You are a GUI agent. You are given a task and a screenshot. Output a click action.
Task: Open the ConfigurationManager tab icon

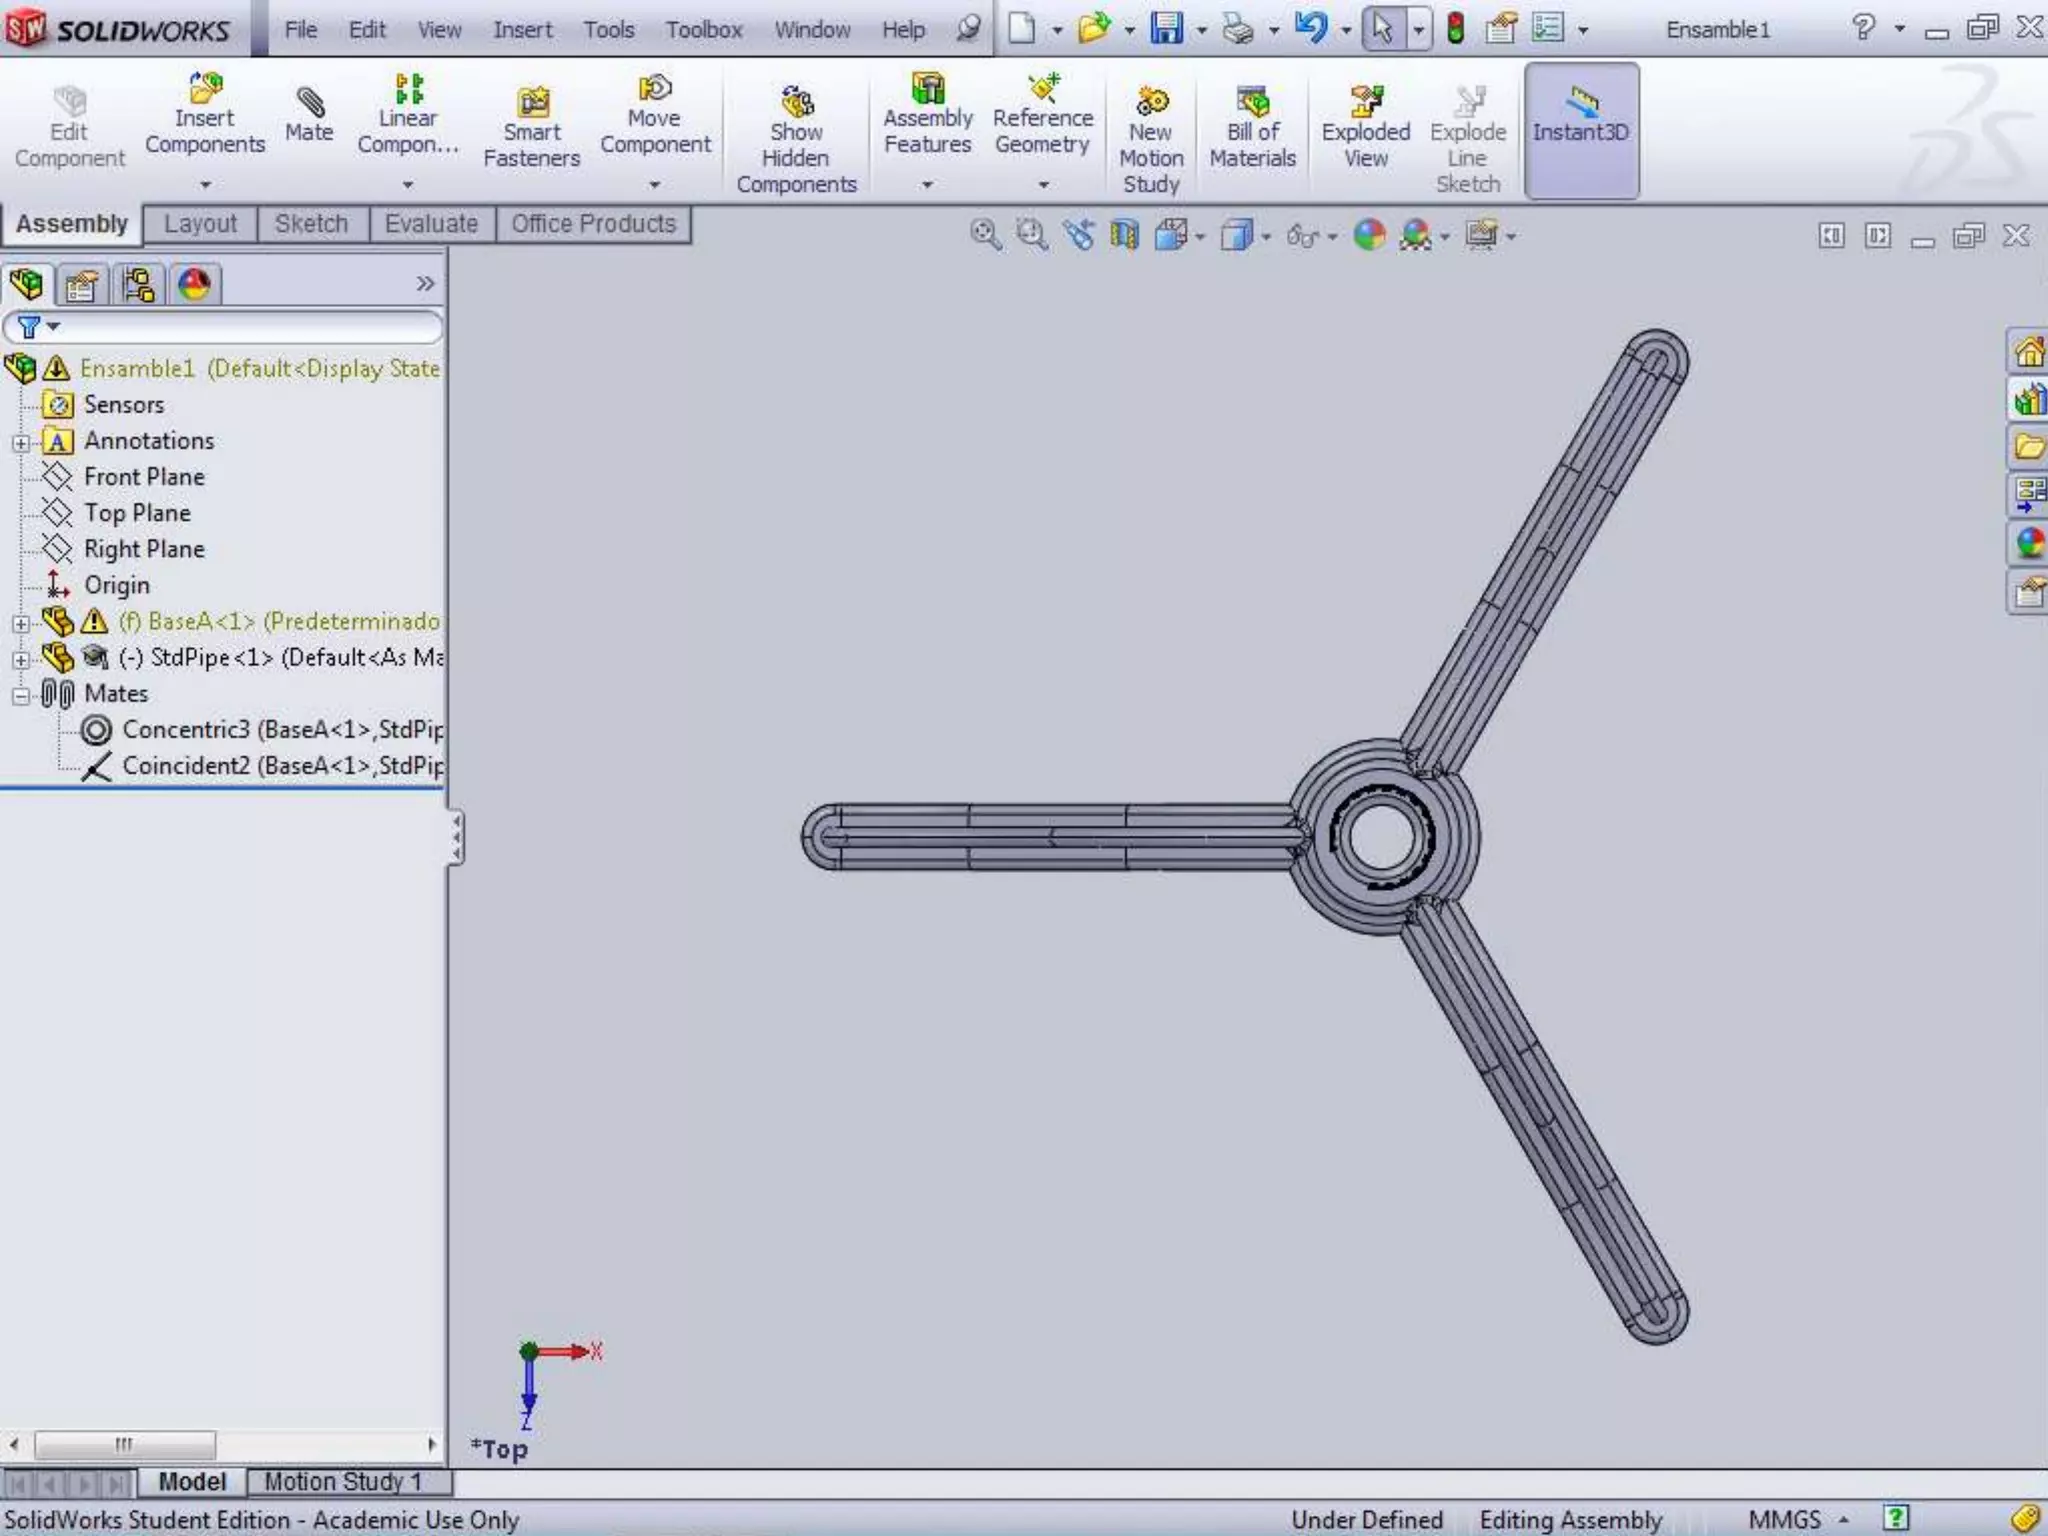point(138,286)
